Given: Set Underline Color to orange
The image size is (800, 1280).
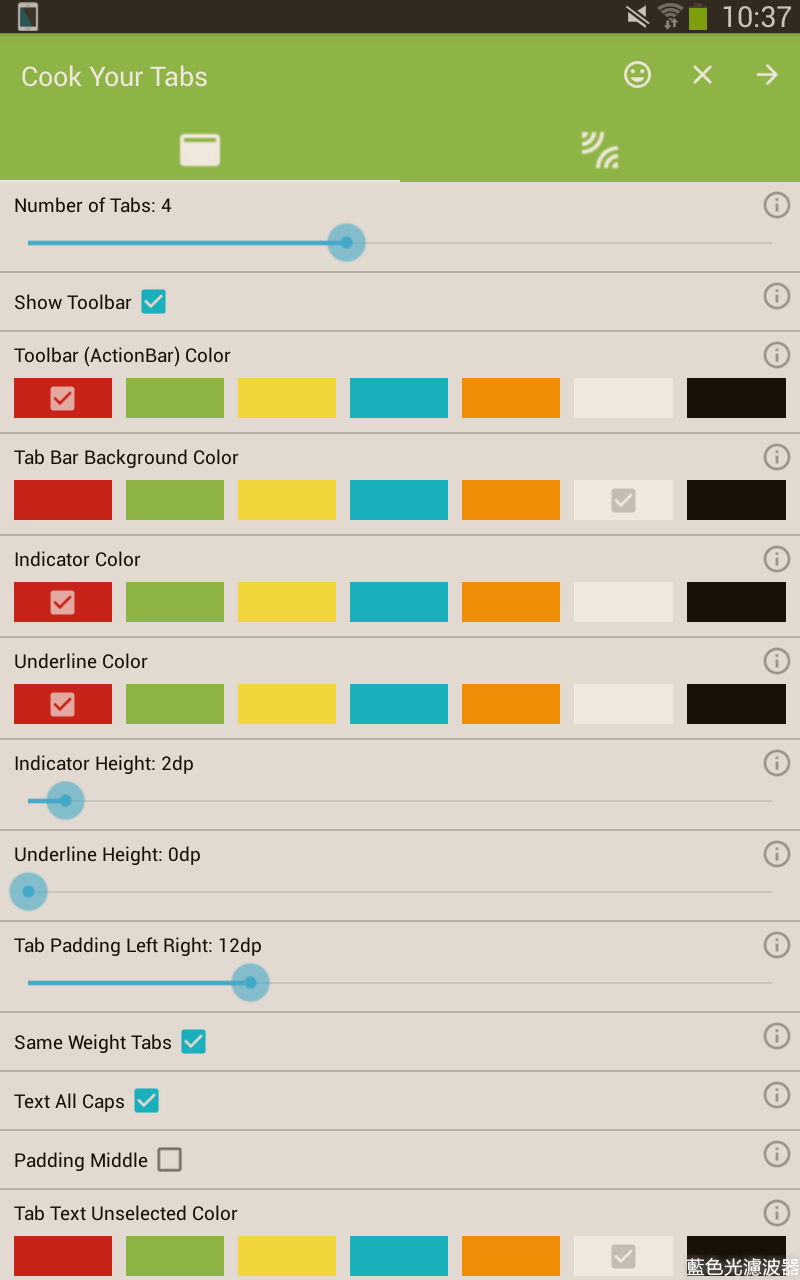Looking at the screenshot, I should [x=511, y=704].
